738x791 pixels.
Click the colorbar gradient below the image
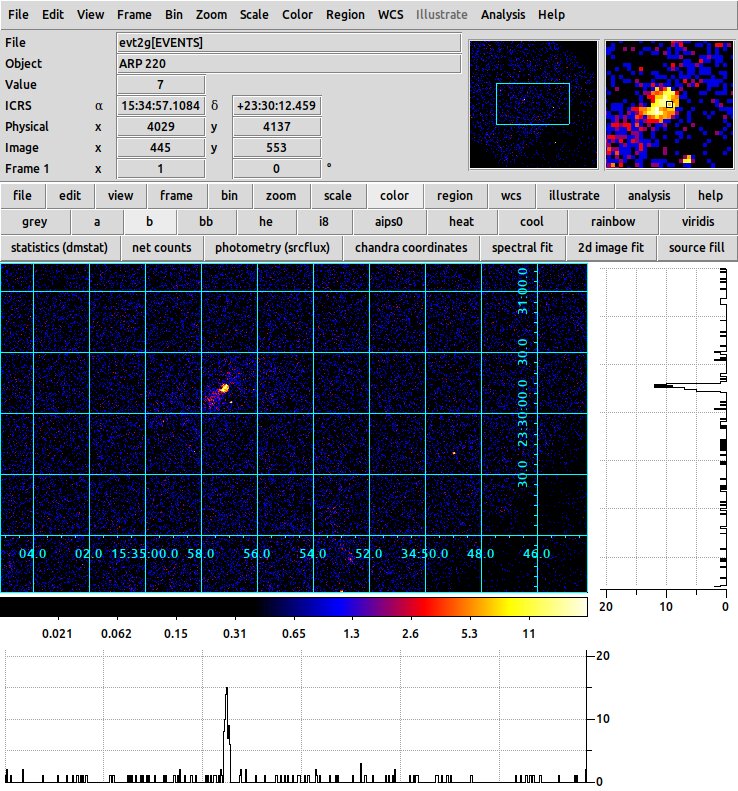(x=294, y=607)
